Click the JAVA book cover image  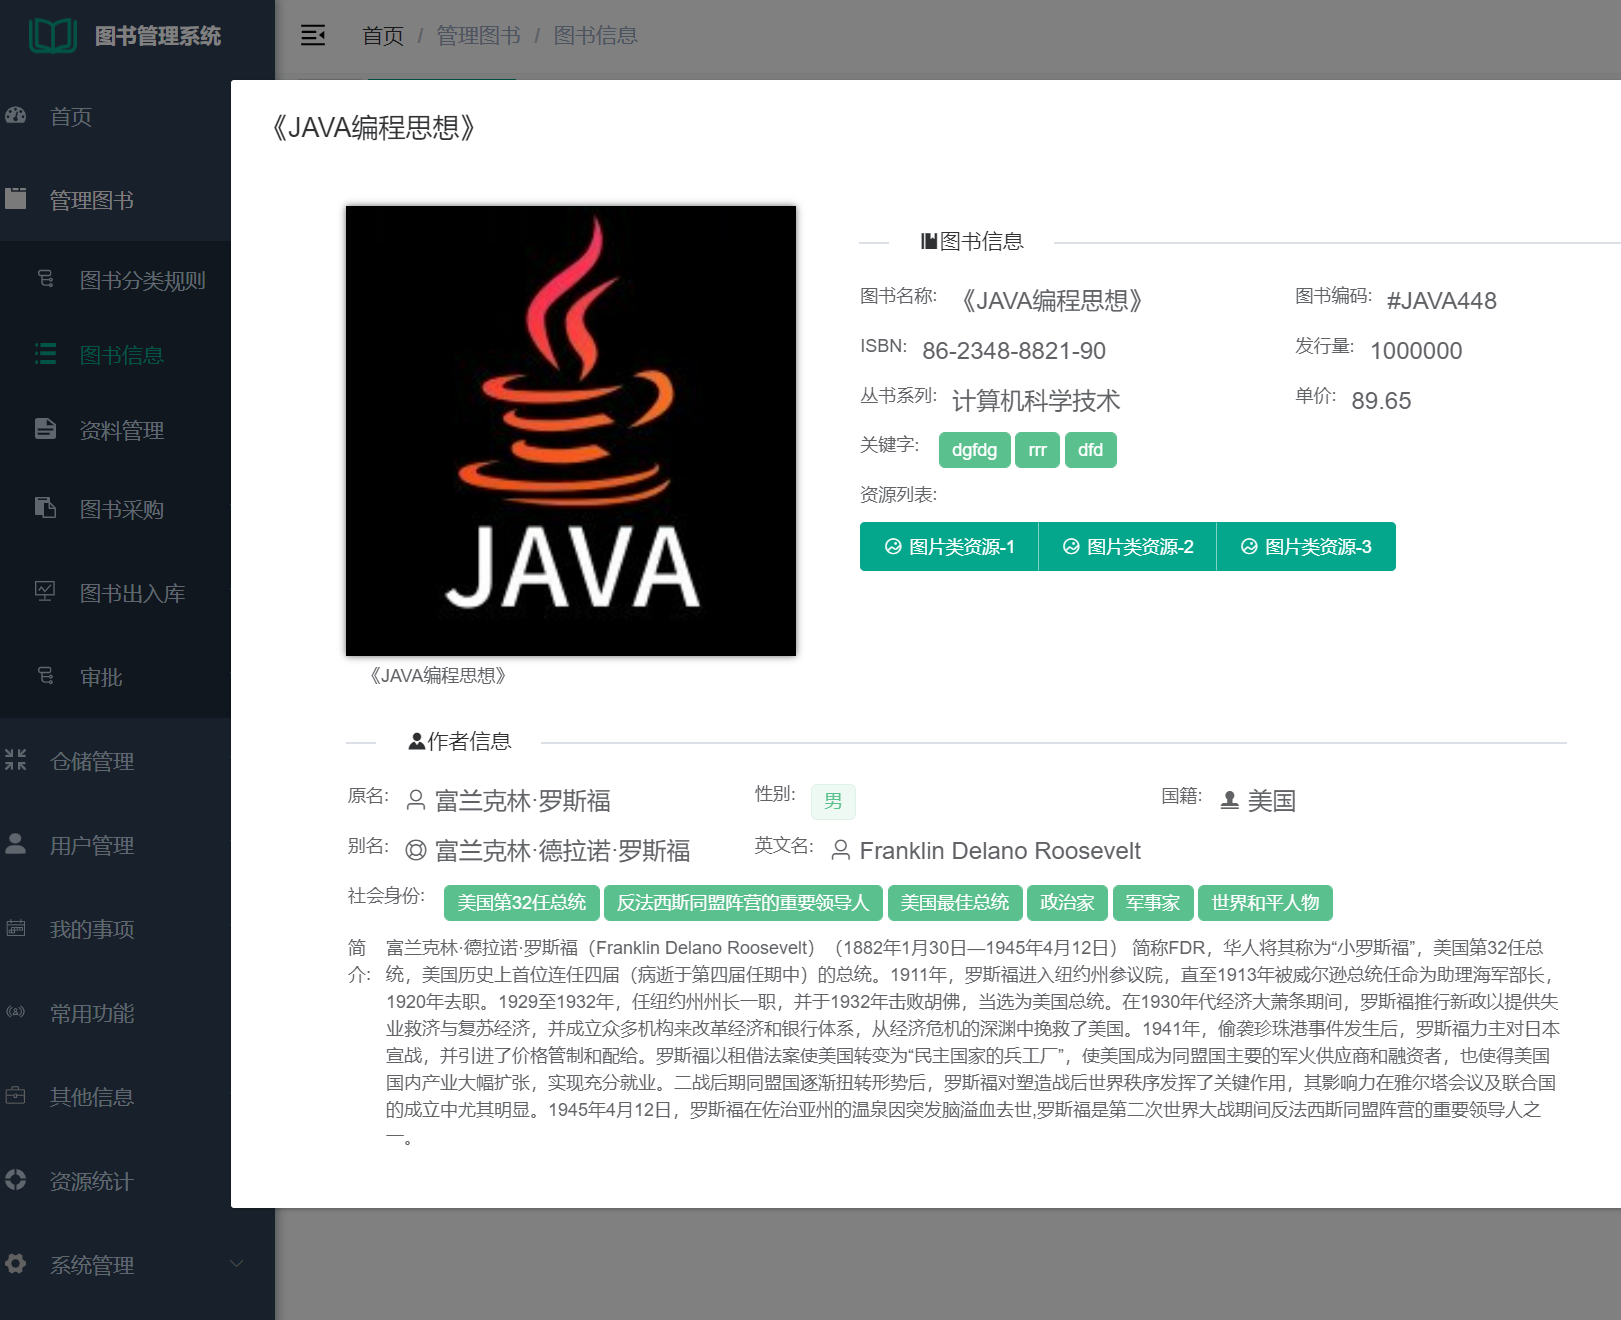point(571,431)
